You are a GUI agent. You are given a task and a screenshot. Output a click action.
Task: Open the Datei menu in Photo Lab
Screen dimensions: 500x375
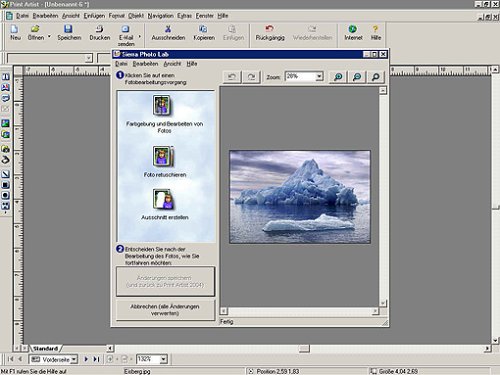tap(121, 64)
